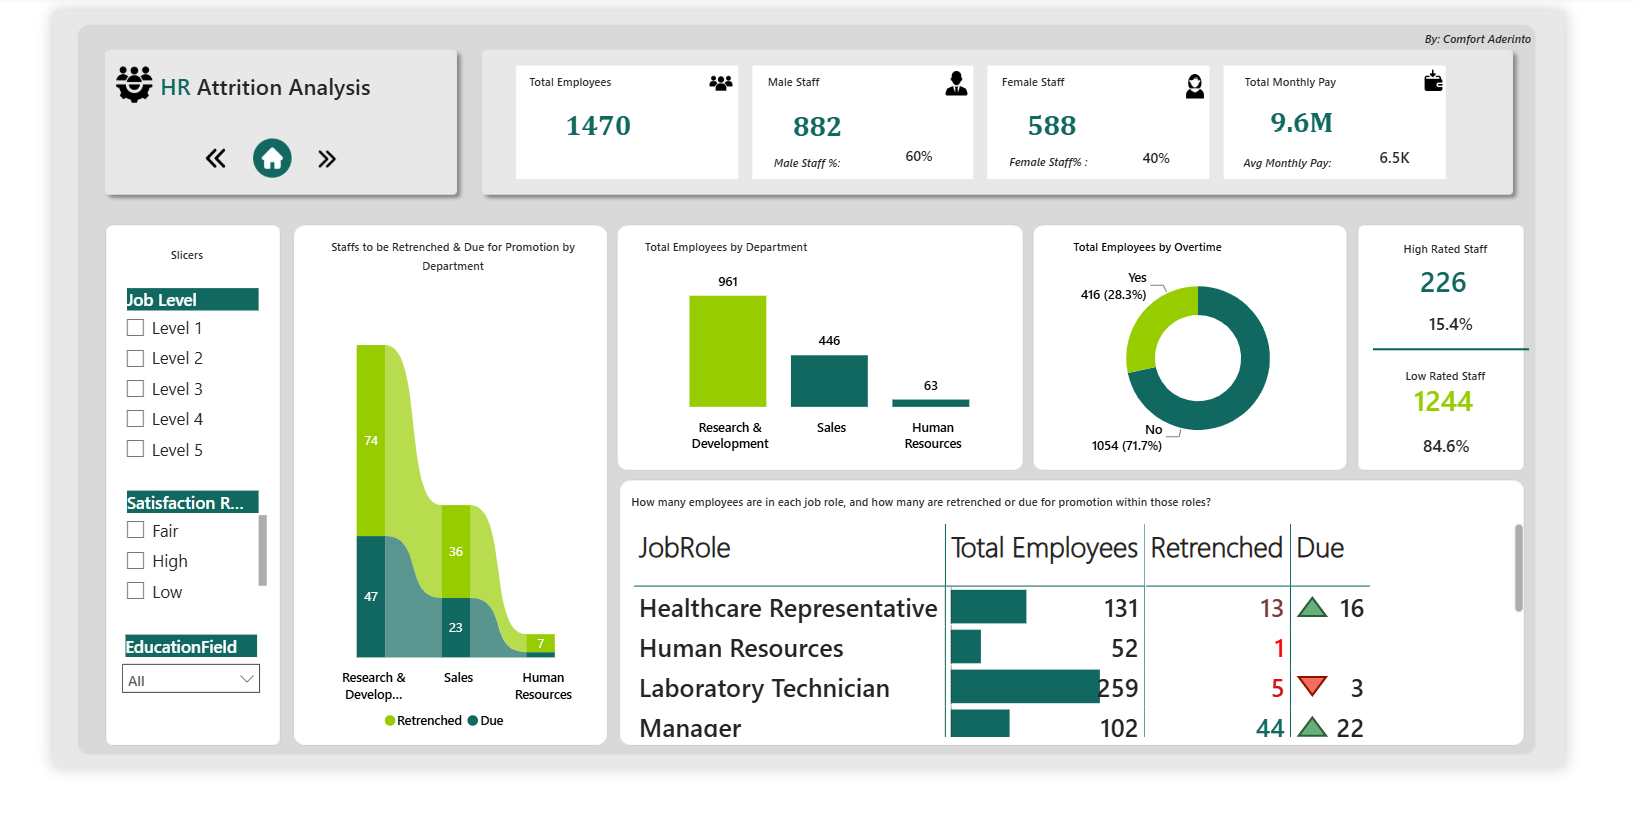
Task: Select the High satisfaction rating checkbox
Action: [x=136, y=560]
